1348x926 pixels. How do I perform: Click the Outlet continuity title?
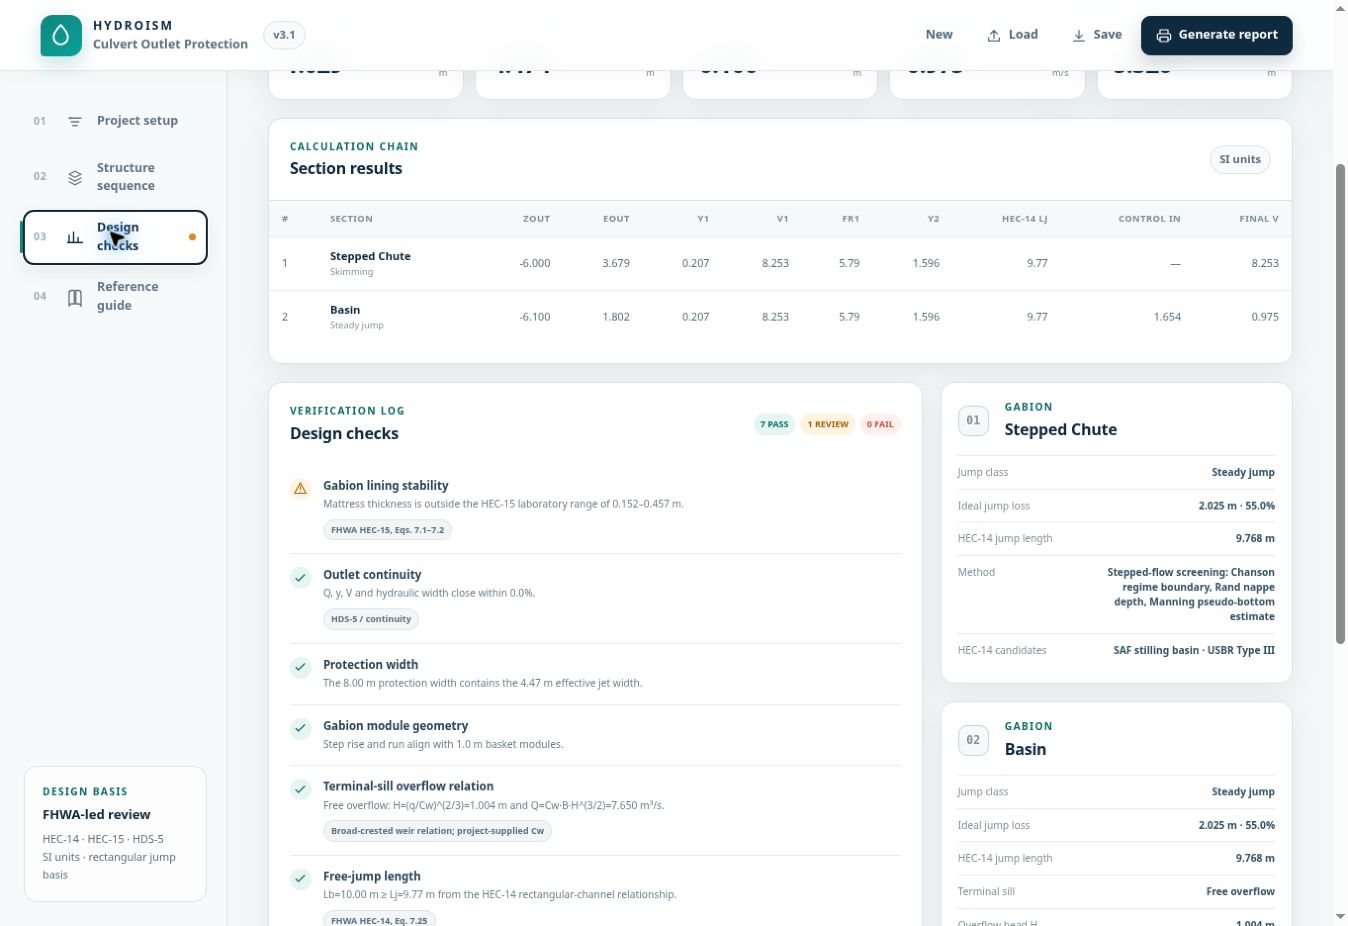coord(372,575)
